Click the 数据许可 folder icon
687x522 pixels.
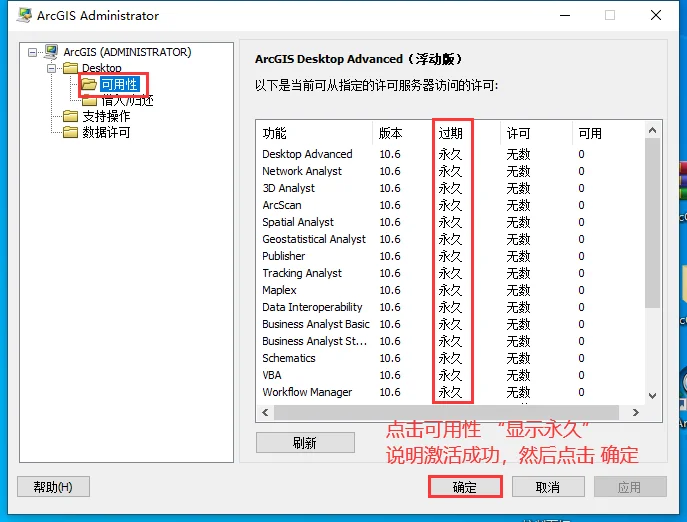click(x=71, y=132)
